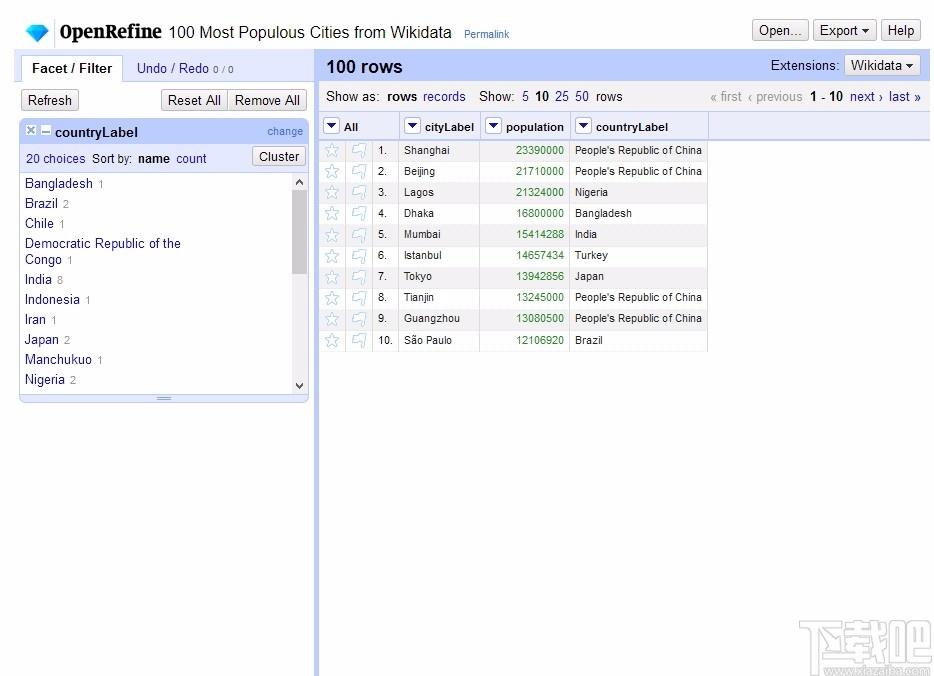Flag the Beijing row
934x676 pixels.
pos(359,172)
